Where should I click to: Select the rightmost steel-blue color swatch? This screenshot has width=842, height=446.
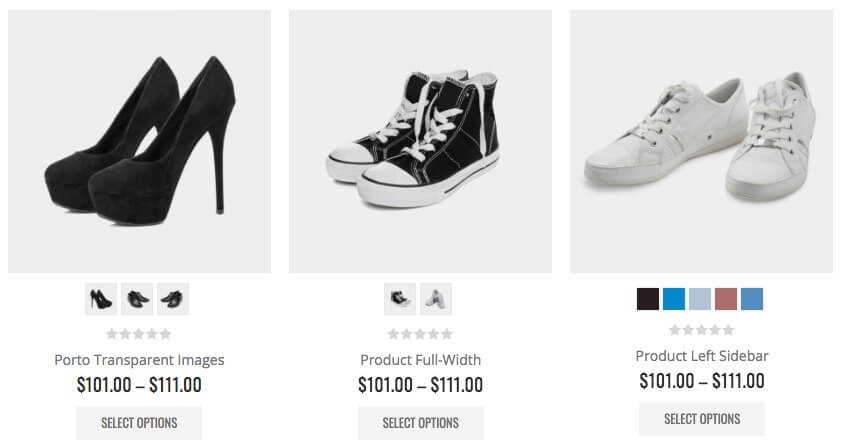[x=752, y=299]
